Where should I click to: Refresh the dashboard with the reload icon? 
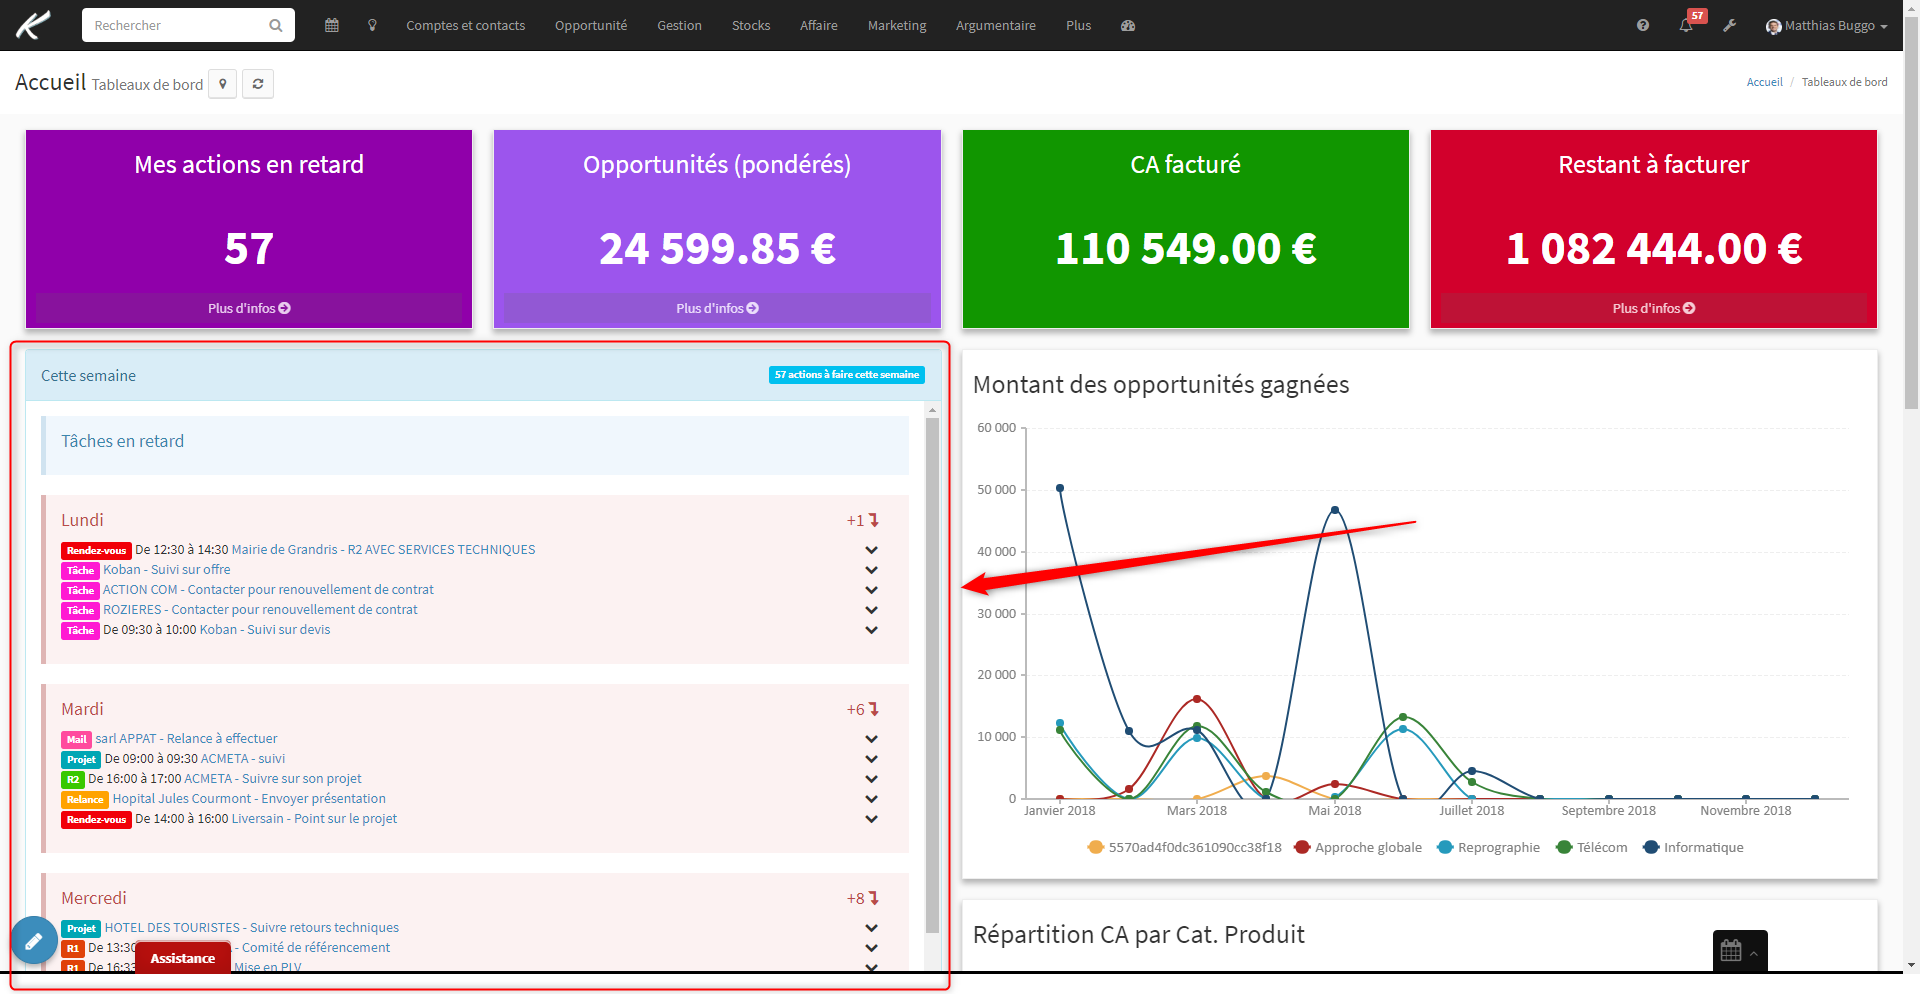tap(258, 84)
